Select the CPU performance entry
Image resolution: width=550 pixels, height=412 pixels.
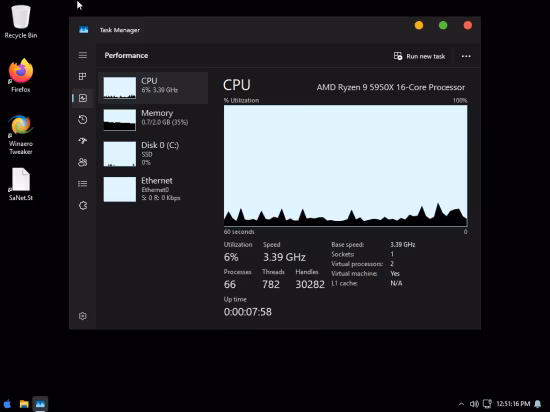click(x=153, y=88)
